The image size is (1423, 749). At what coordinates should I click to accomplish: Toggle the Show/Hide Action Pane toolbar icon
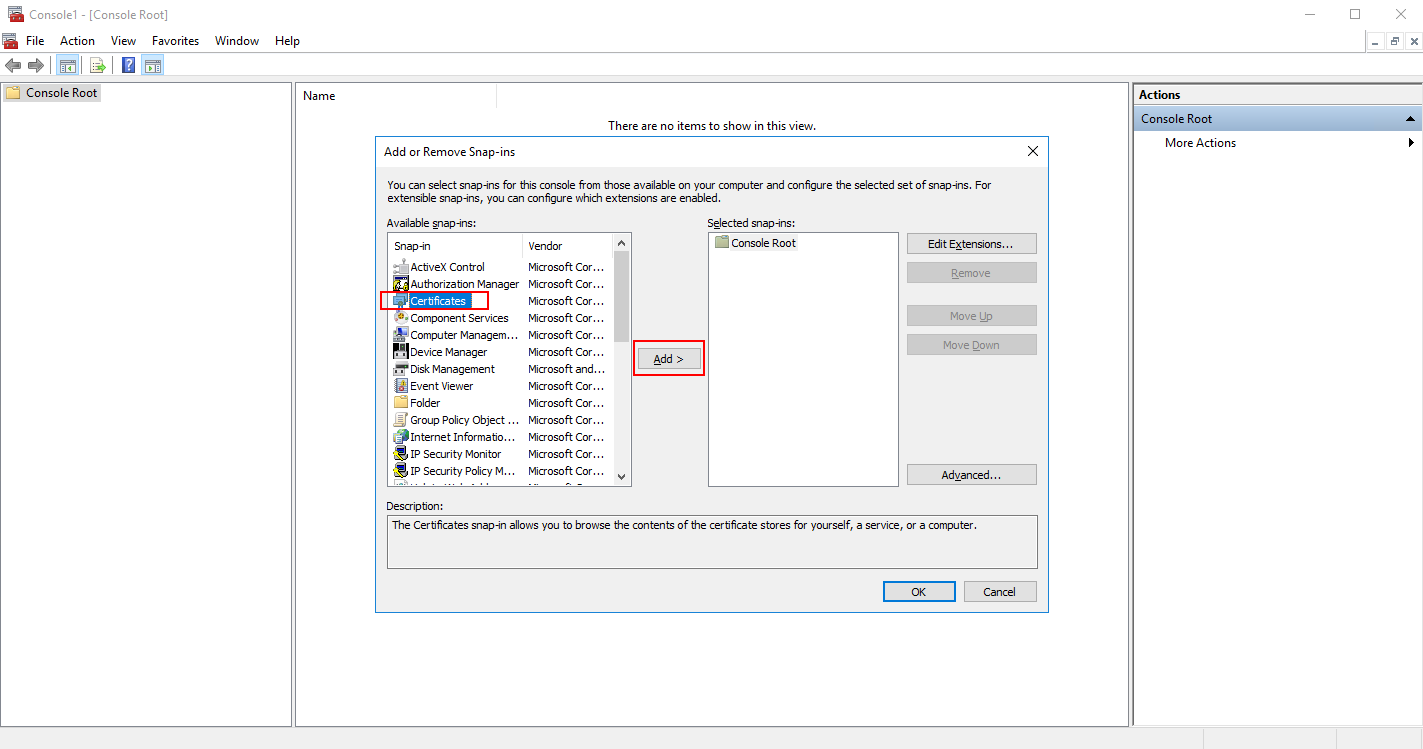point(152,64)
